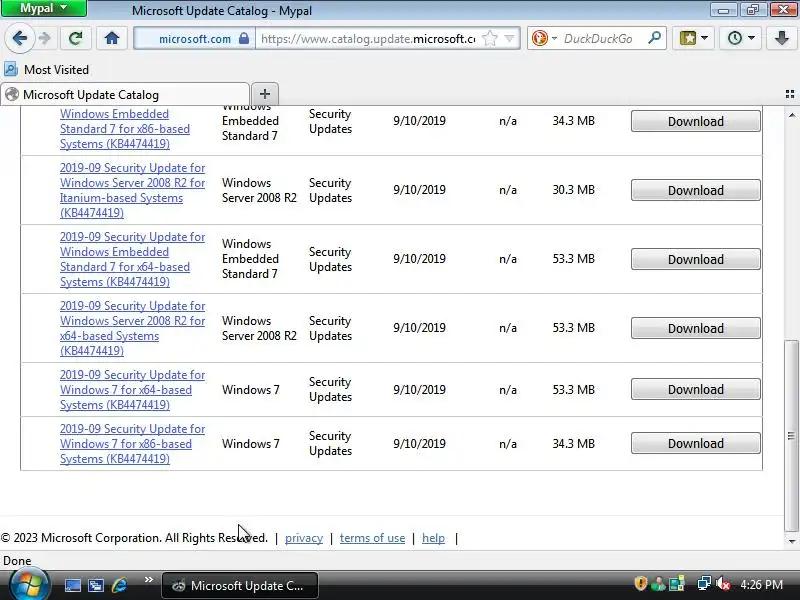Click the page scrollbar up arrow

pos(791,115)
